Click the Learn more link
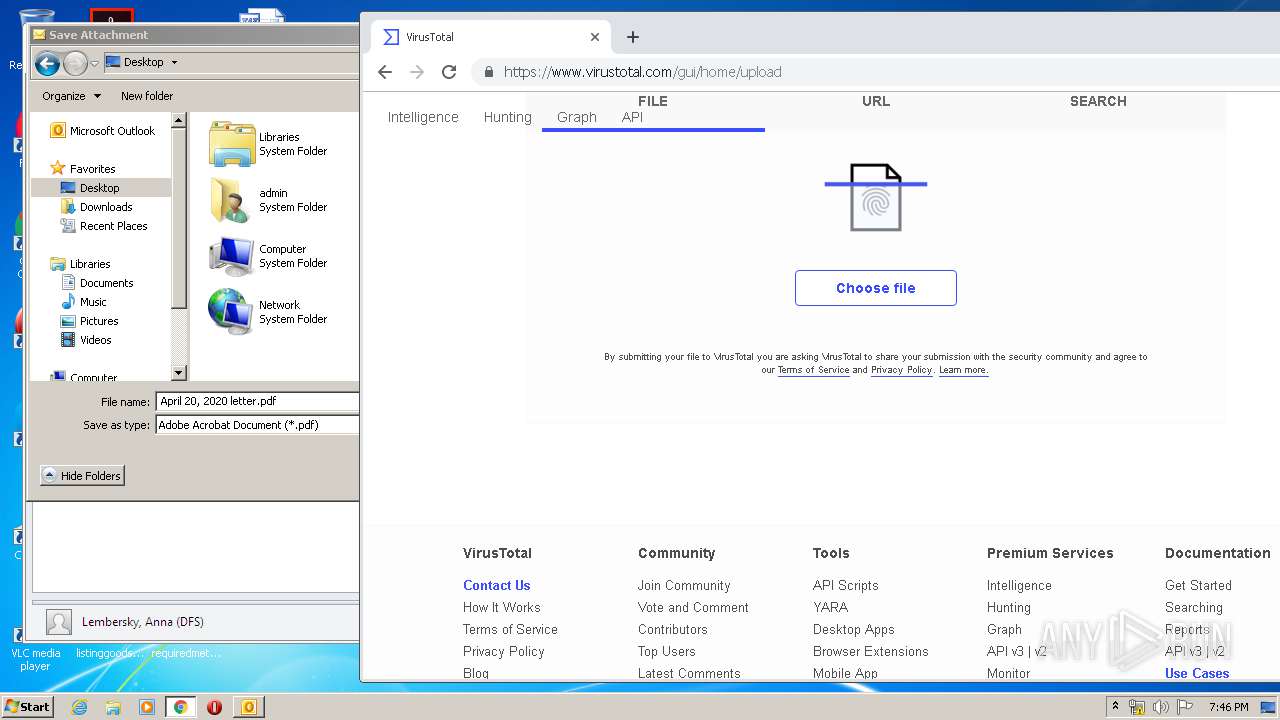 pyautogui.click(x=963, y=370)
